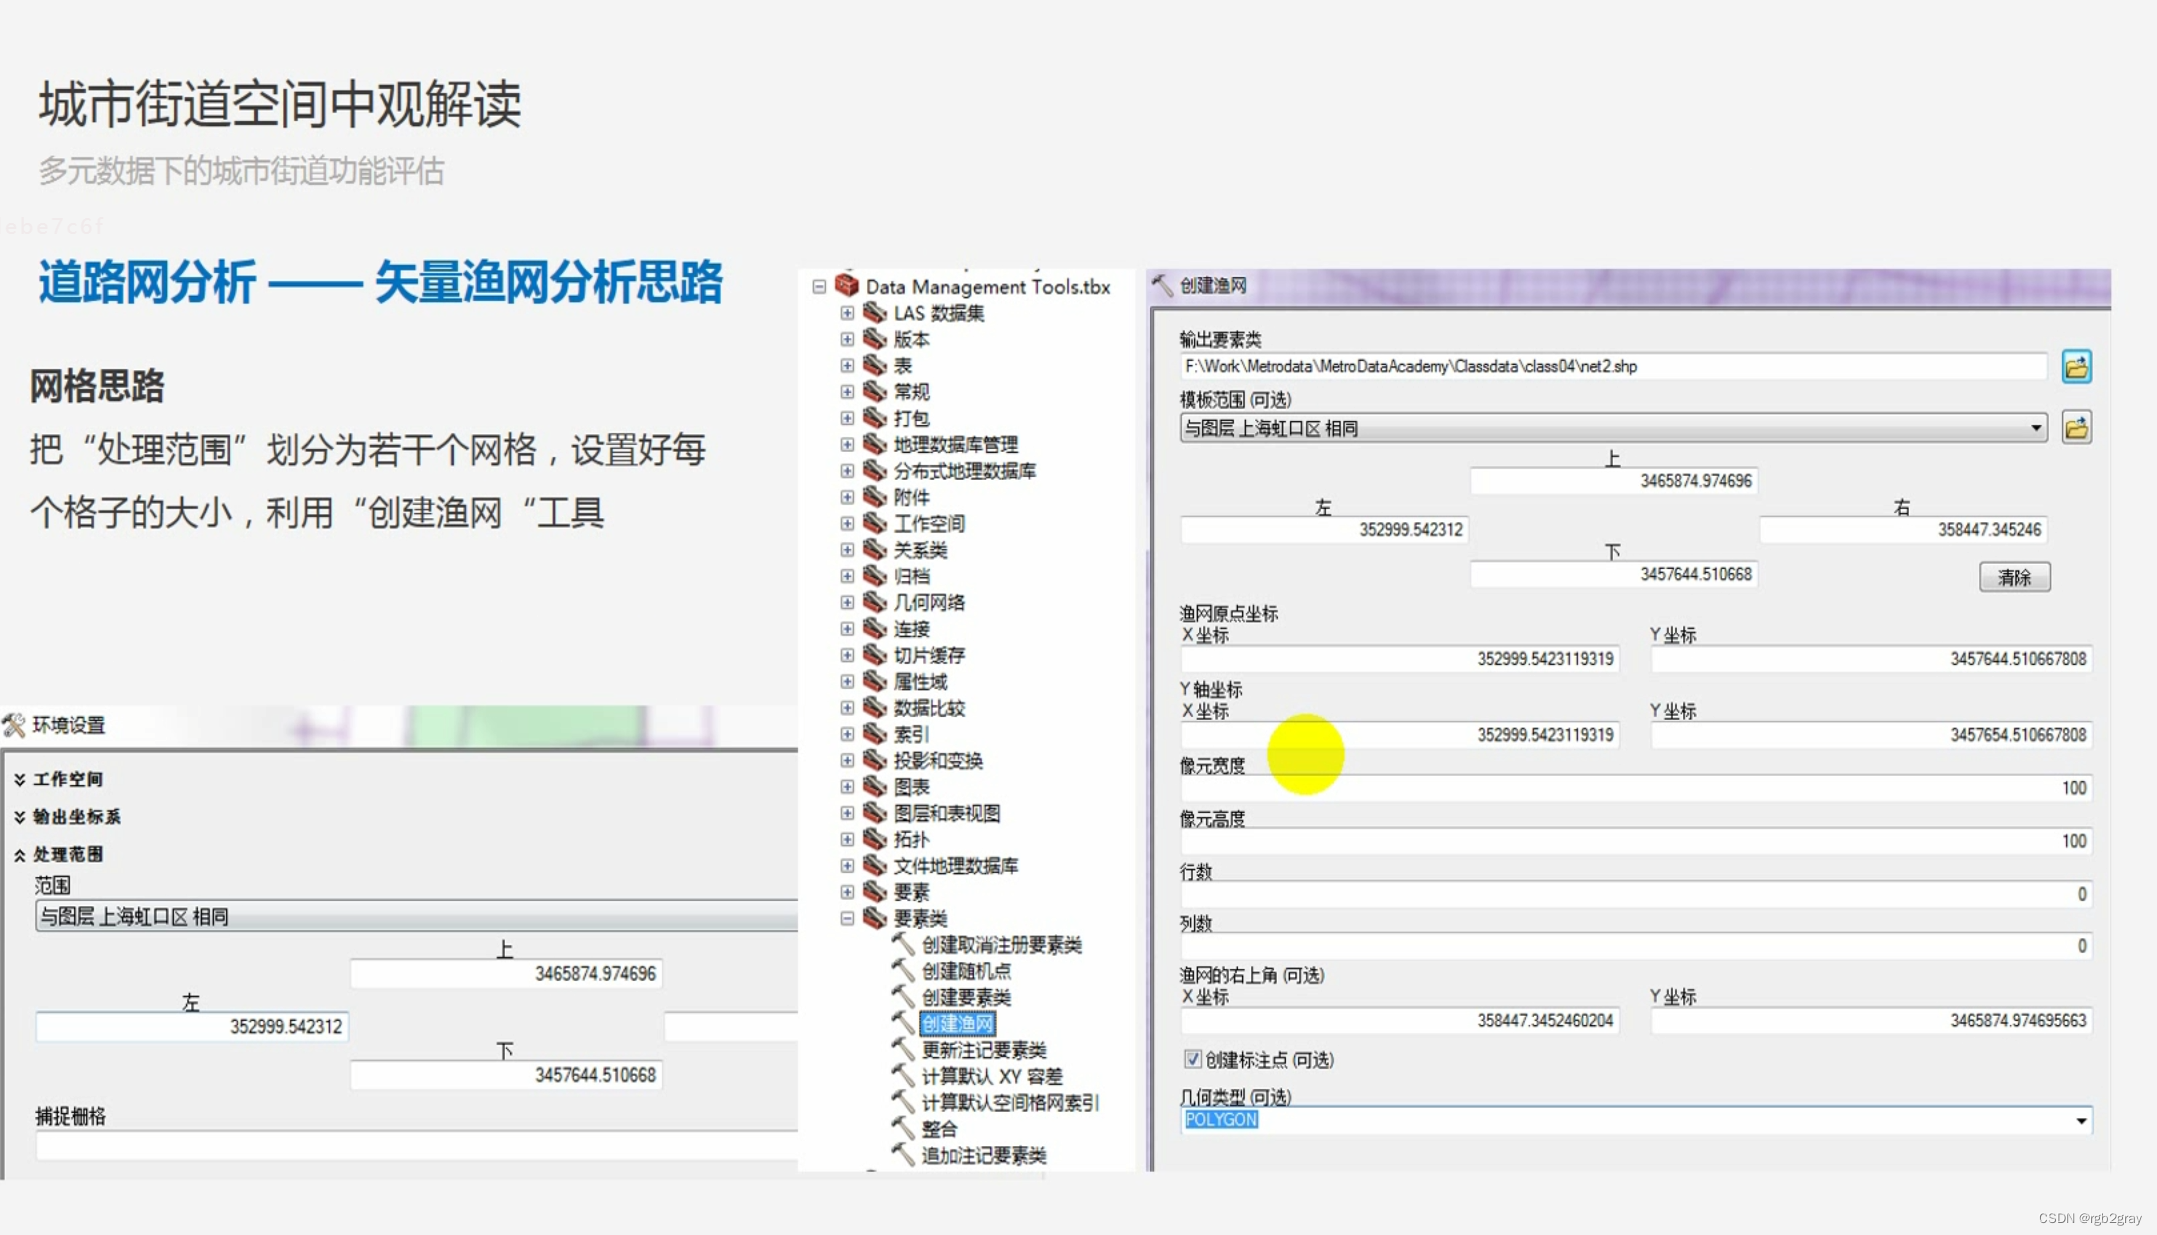Toggle the 创建标注点 (可选) checkbox
The image size is (2157, 1235).
pyautogui.click(x=1192, y=1059)
